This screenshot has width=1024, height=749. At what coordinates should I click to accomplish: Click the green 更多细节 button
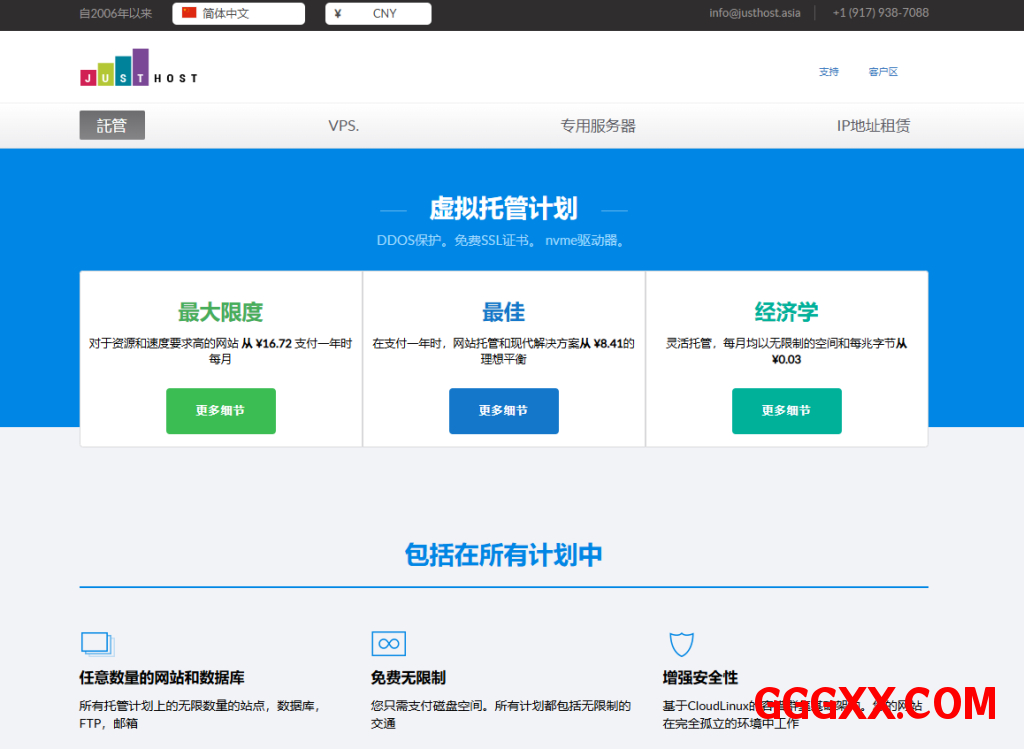coord(221,411)
